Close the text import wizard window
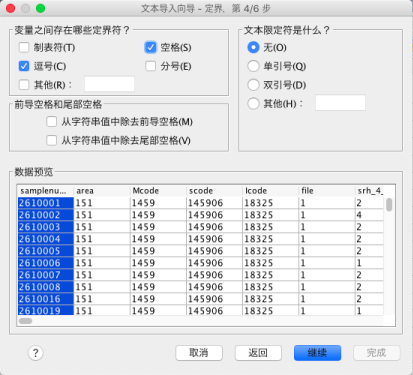 [x=11, y=8]
